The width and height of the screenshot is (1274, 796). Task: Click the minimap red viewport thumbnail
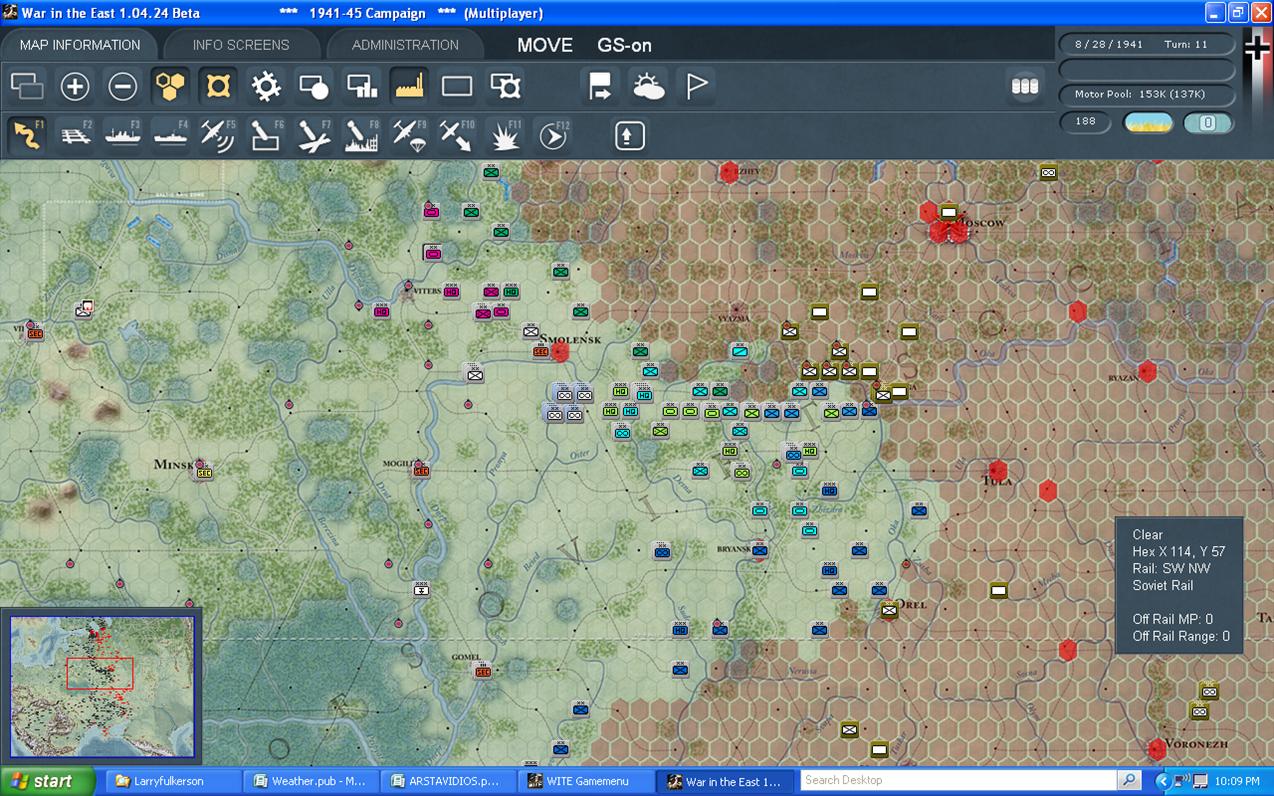100,672
